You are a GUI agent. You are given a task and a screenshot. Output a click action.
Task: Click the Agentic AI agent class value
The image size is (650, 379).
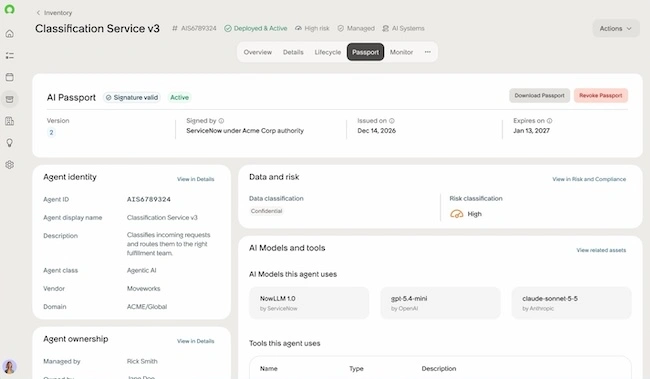coord(141,270)
